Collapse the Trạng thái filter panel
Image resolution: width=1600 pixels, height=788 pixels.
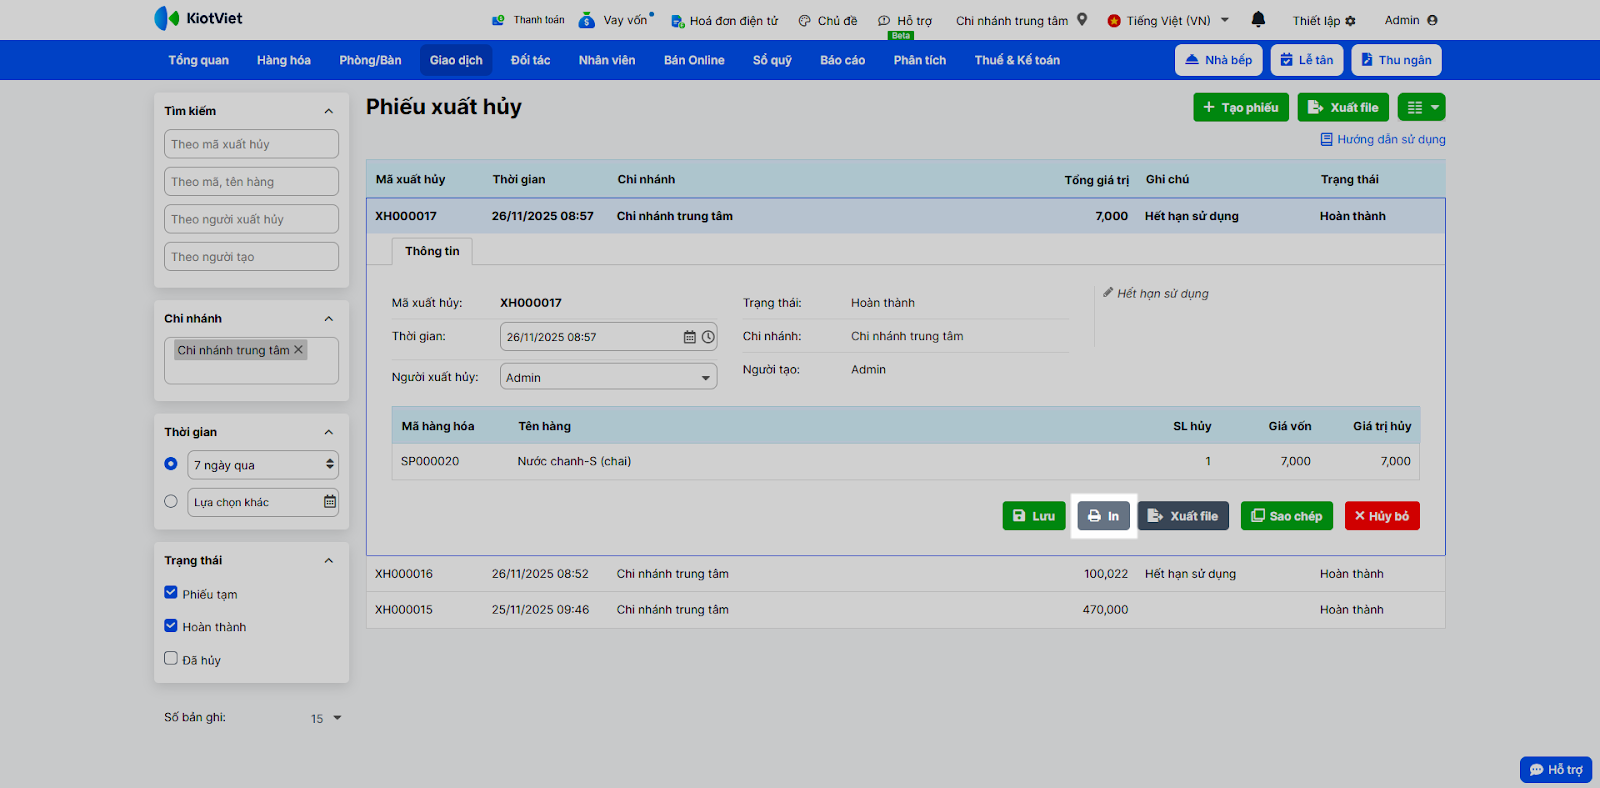329,561
